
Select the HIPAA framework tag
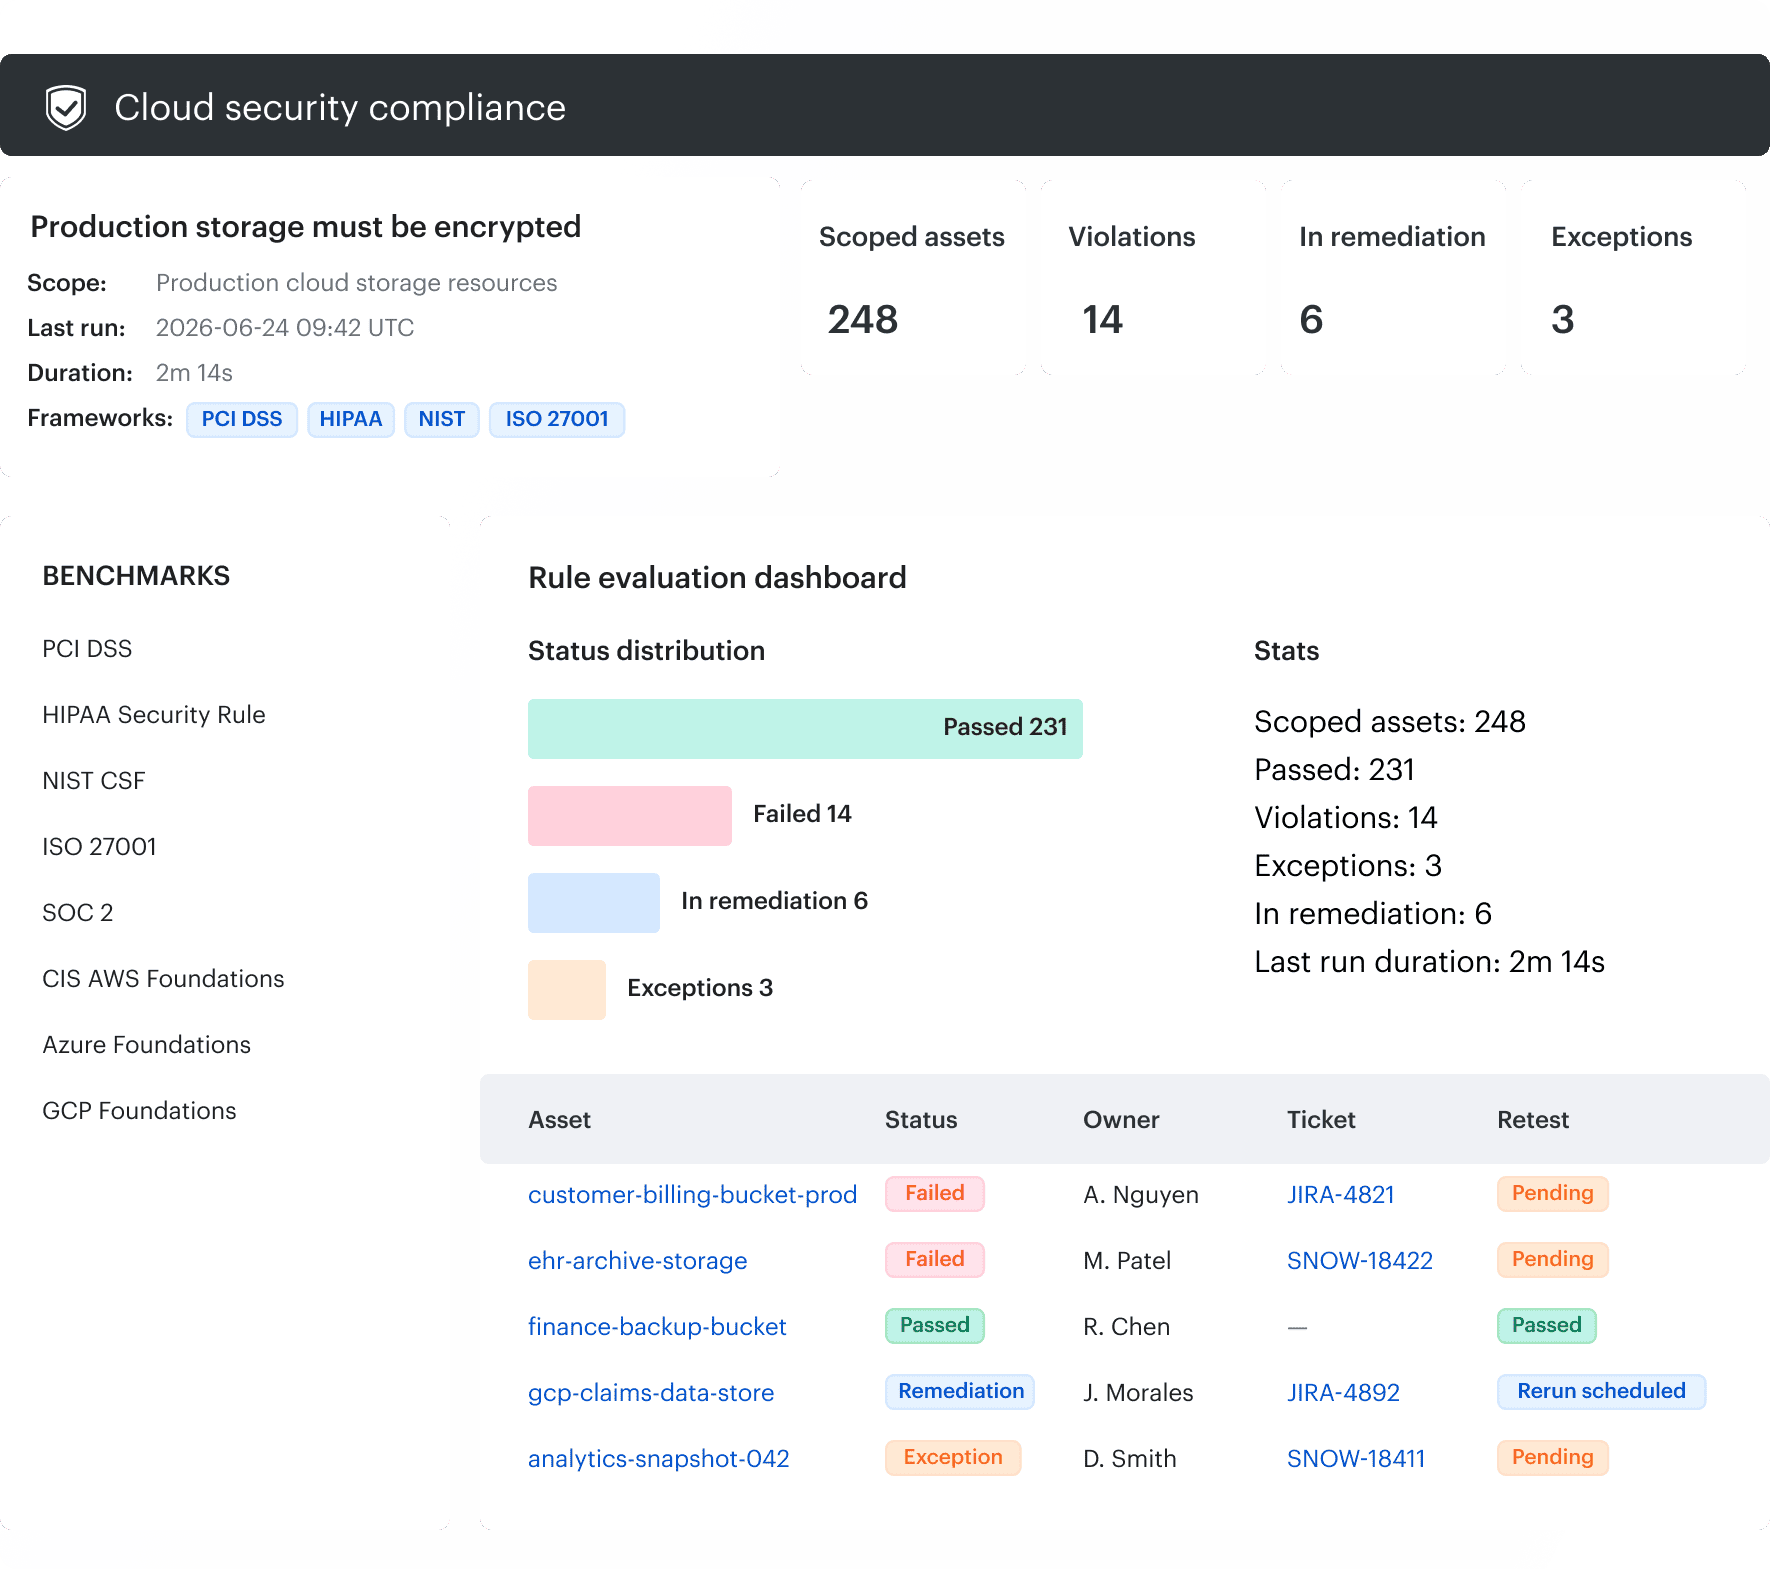(351, 419)
